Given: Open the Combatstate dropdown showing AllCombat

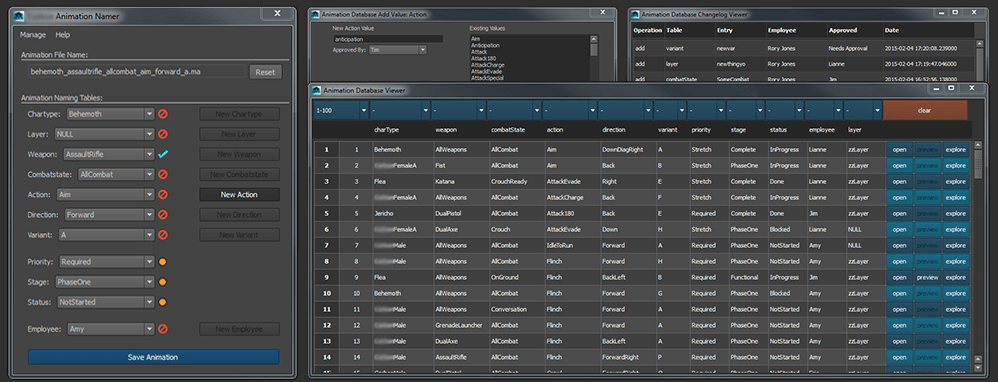Looking at the screenshot, I should [x=116, y=174].
